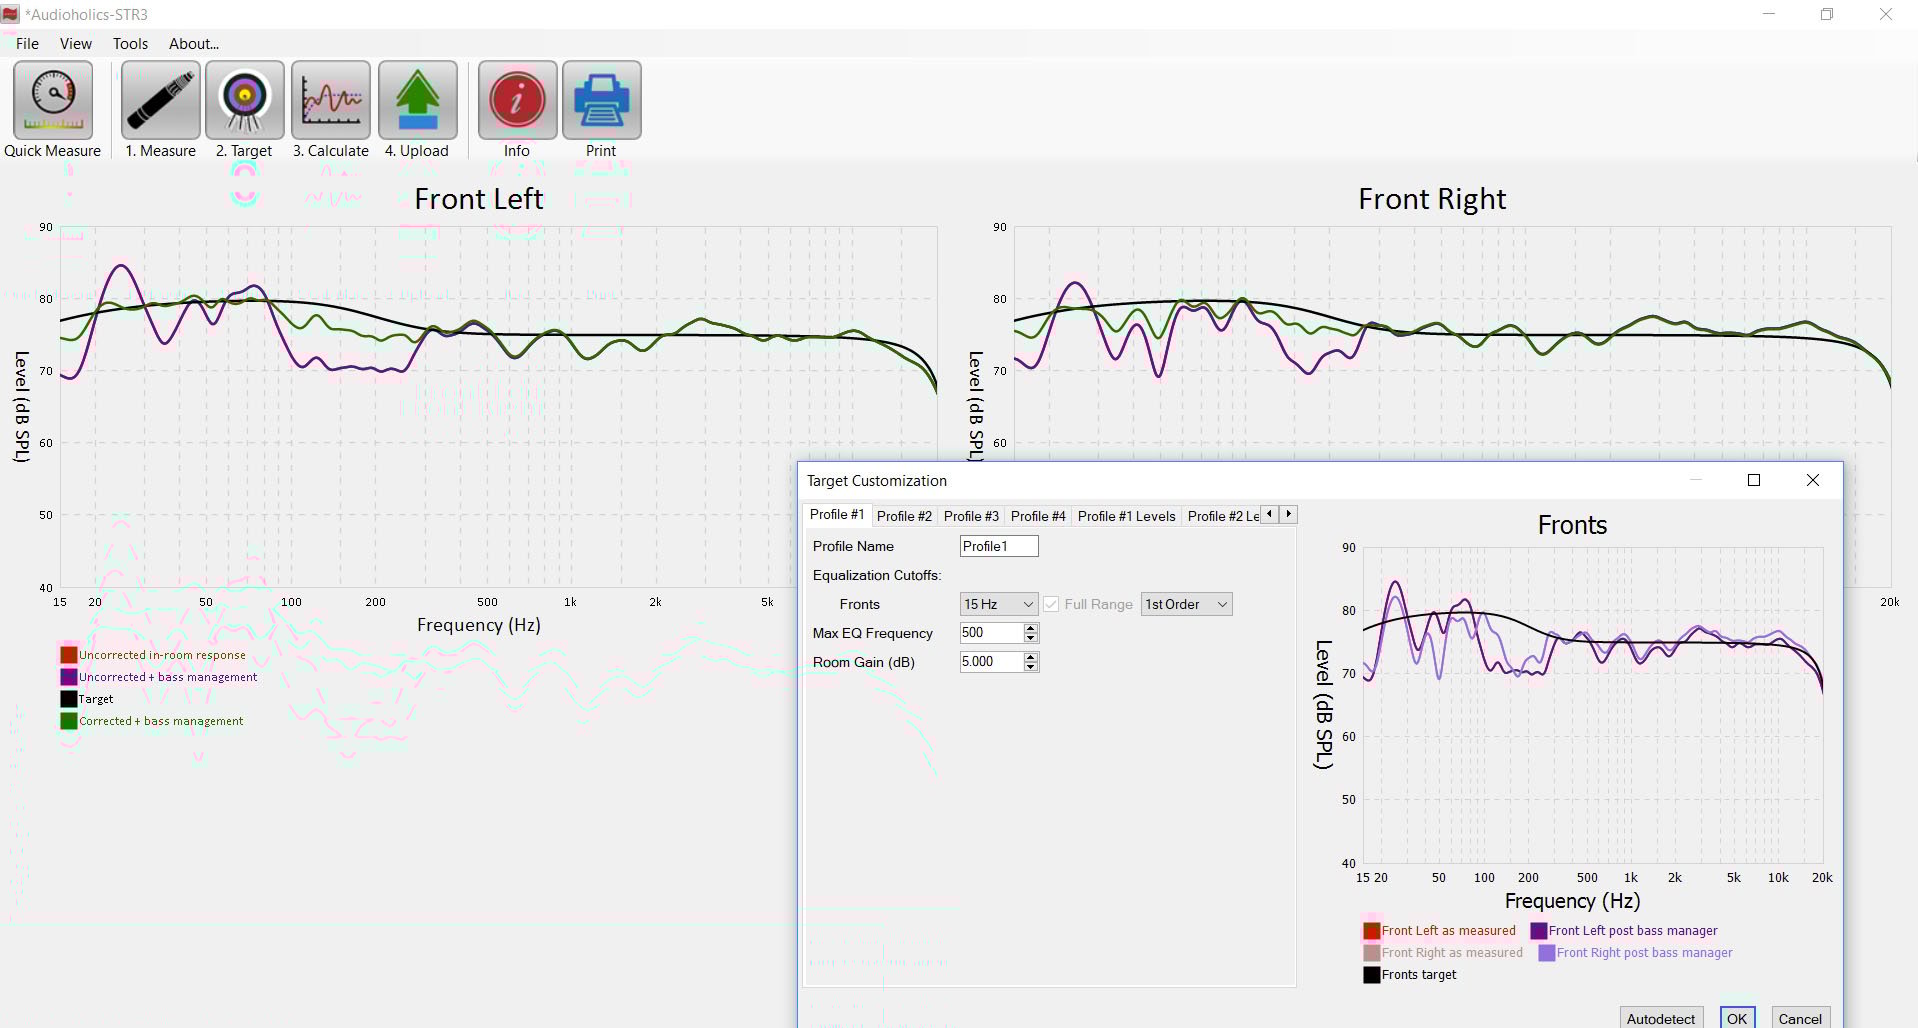The width and height of the screenshot is (1918, 1028).
Task: Click the 4. Upload green arrow icon
Action: coord(418,101)
